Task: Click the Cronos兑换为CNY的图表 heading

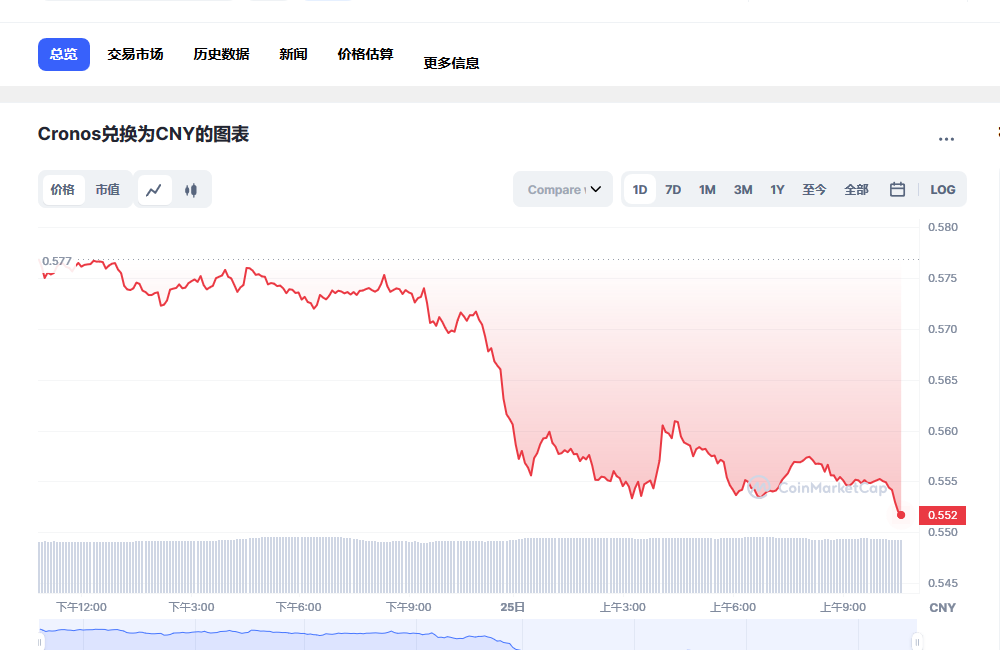Action: [143, 134]
